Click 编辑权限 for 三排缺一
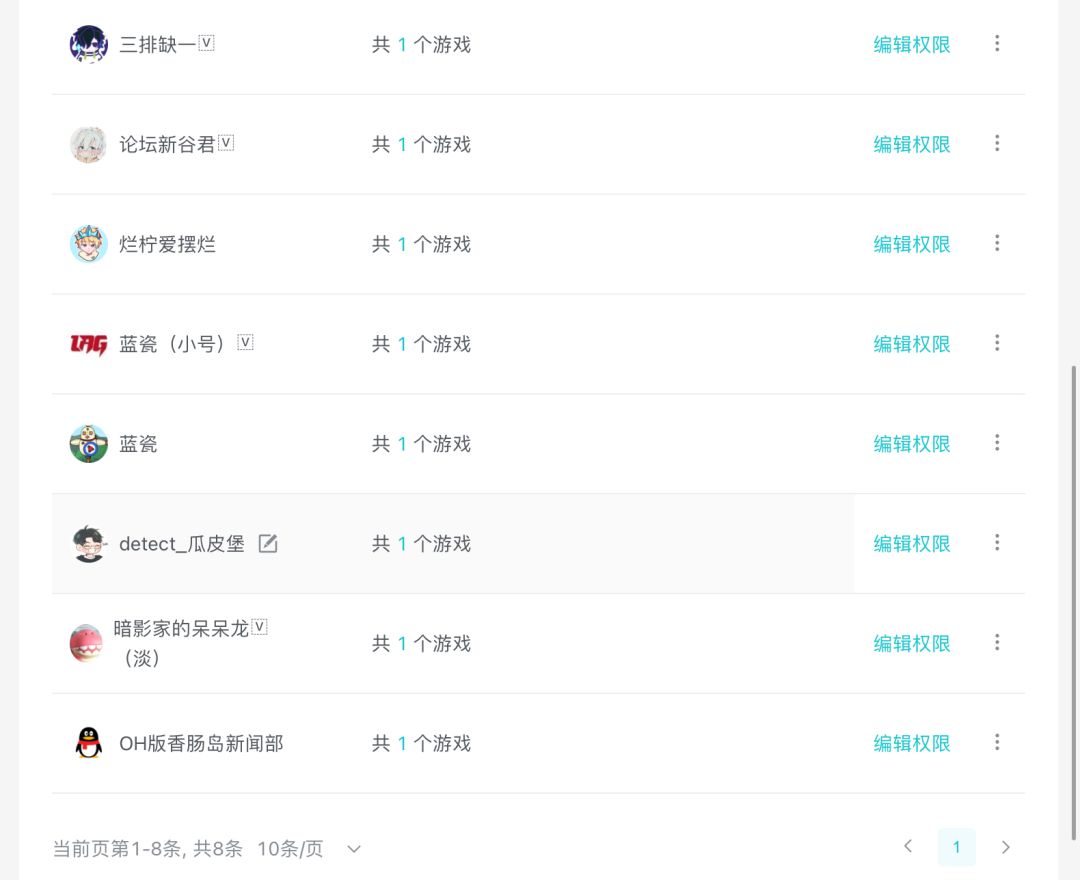The width and height of the screenshot is (1080, 880). point(911,45)
